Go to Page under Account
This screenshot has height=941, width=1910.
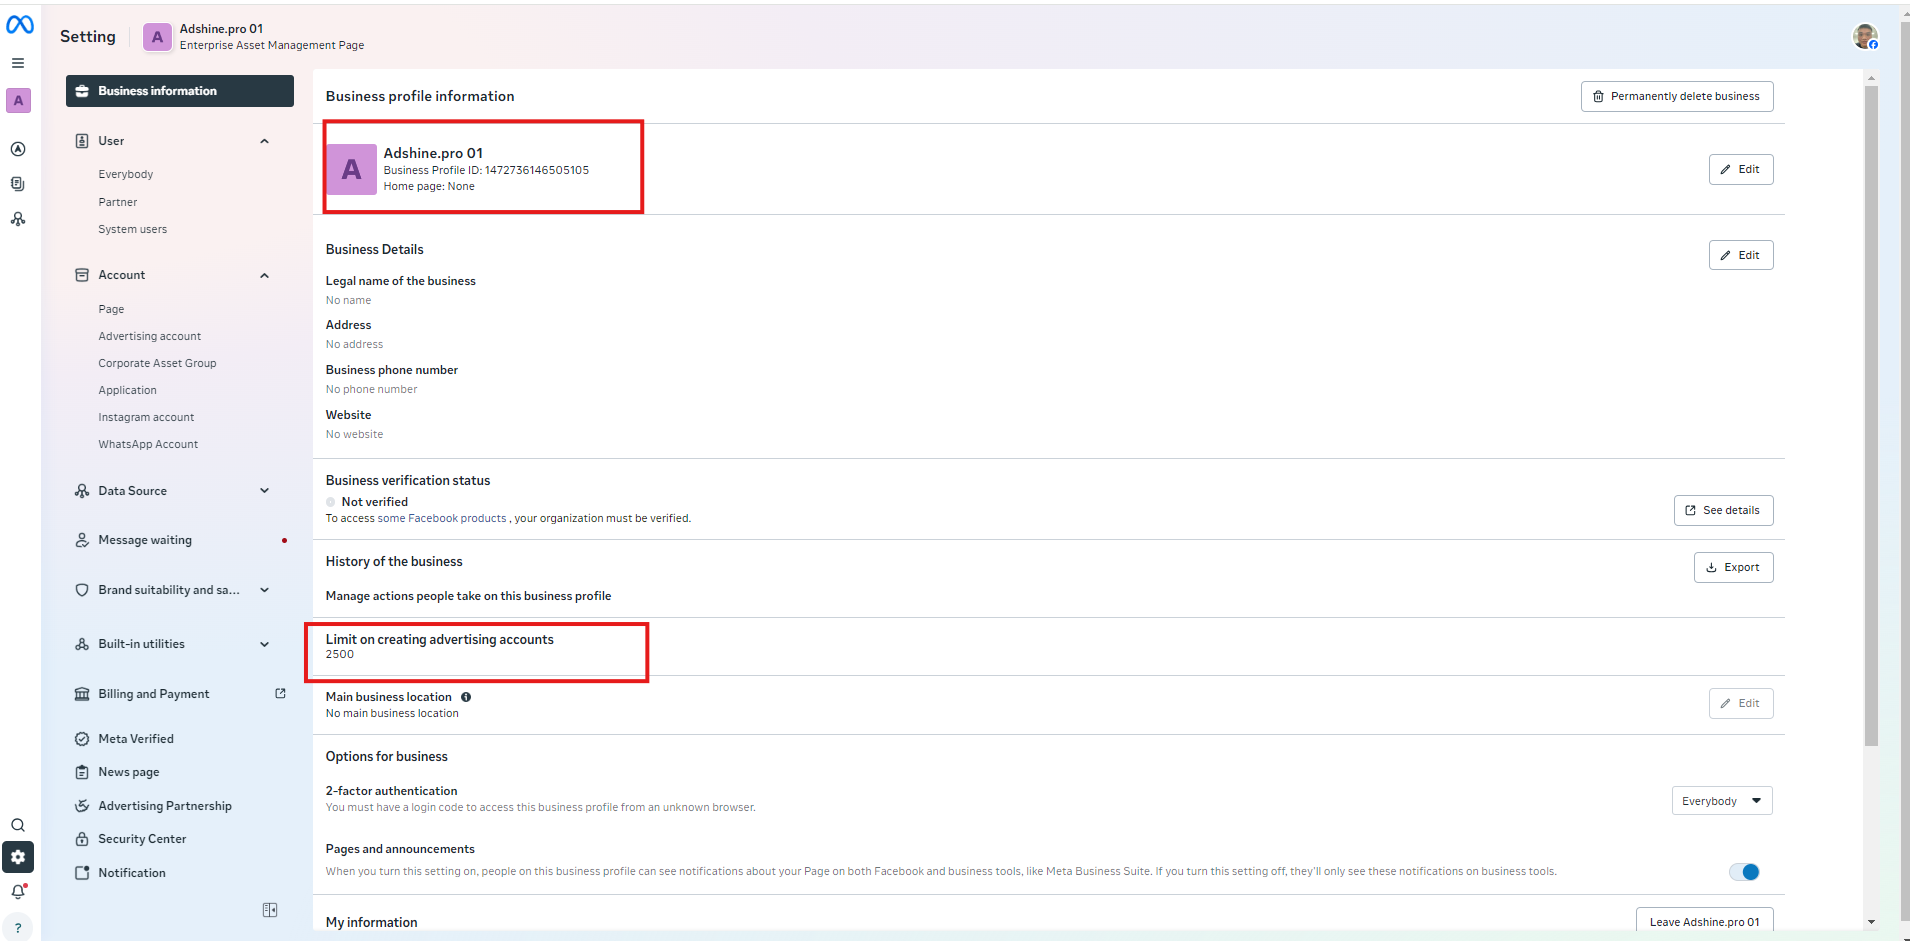pos(111,309)
